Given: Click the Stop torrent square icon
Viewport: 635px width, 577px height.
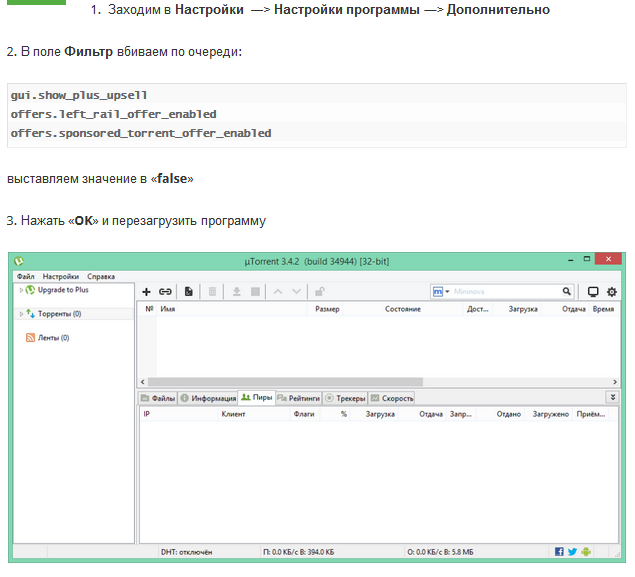Looking at the screenshot, I should [x=255, y=292].
